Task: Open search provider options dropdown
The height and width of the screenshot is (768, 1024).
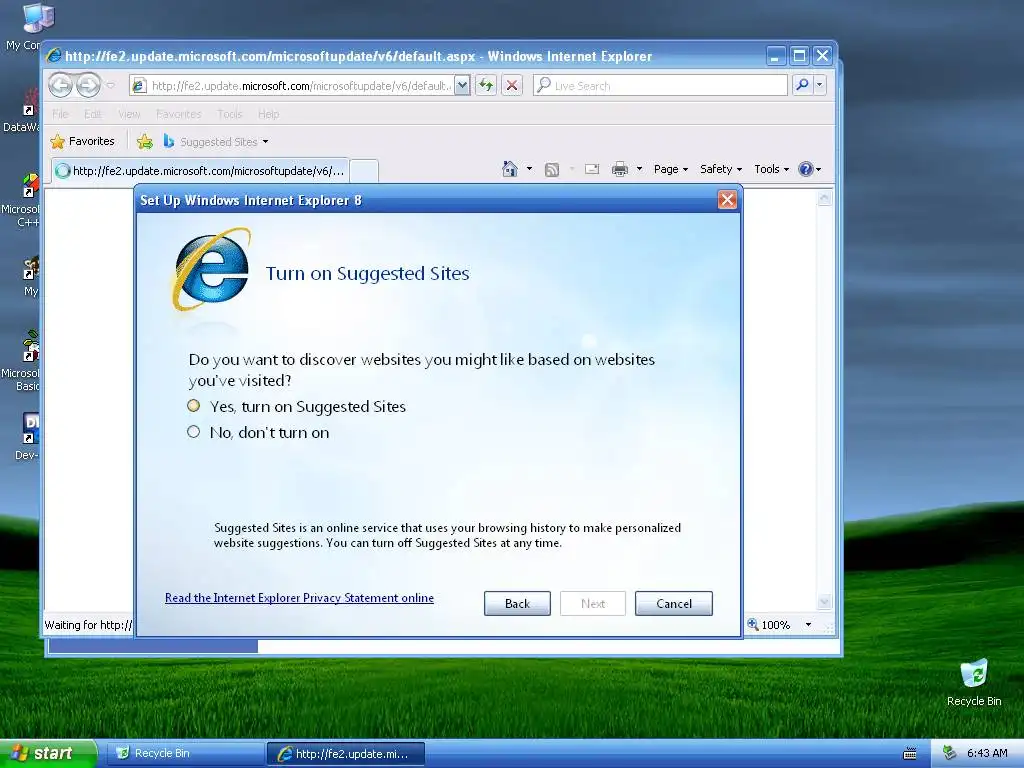Action: [819, 85]
